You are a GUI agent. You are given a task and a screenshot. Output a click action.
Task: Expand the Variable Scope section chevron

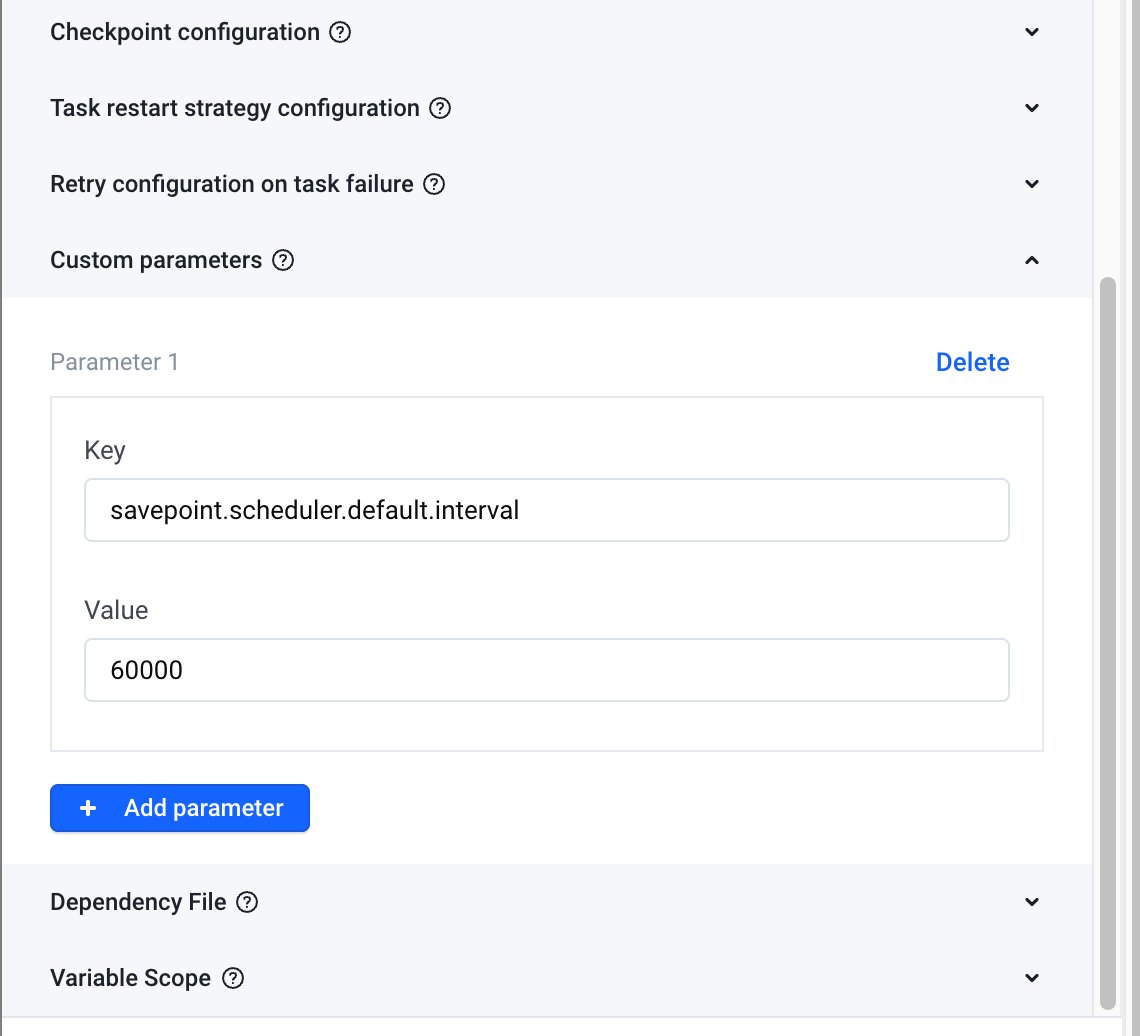tap(1032, 978)
